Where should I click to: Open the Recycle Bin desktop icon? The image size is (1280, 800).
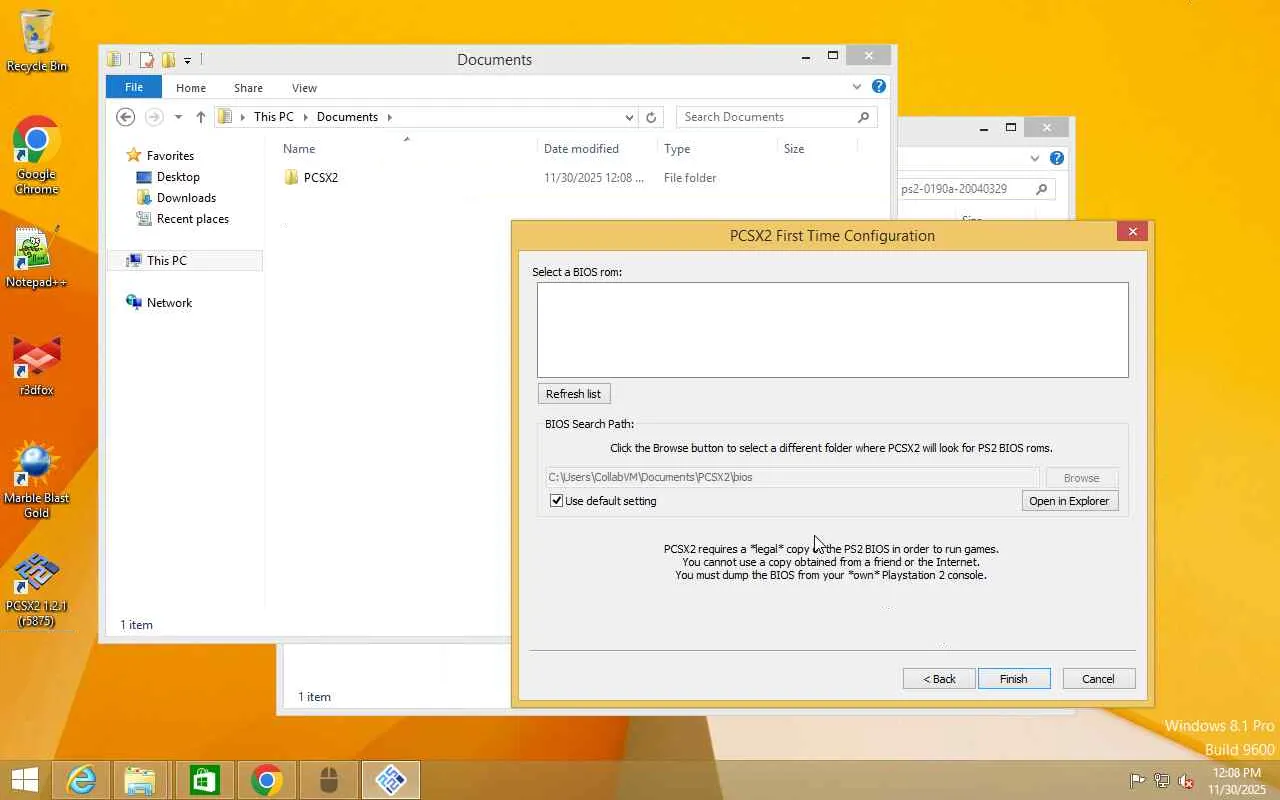point(37,40)
